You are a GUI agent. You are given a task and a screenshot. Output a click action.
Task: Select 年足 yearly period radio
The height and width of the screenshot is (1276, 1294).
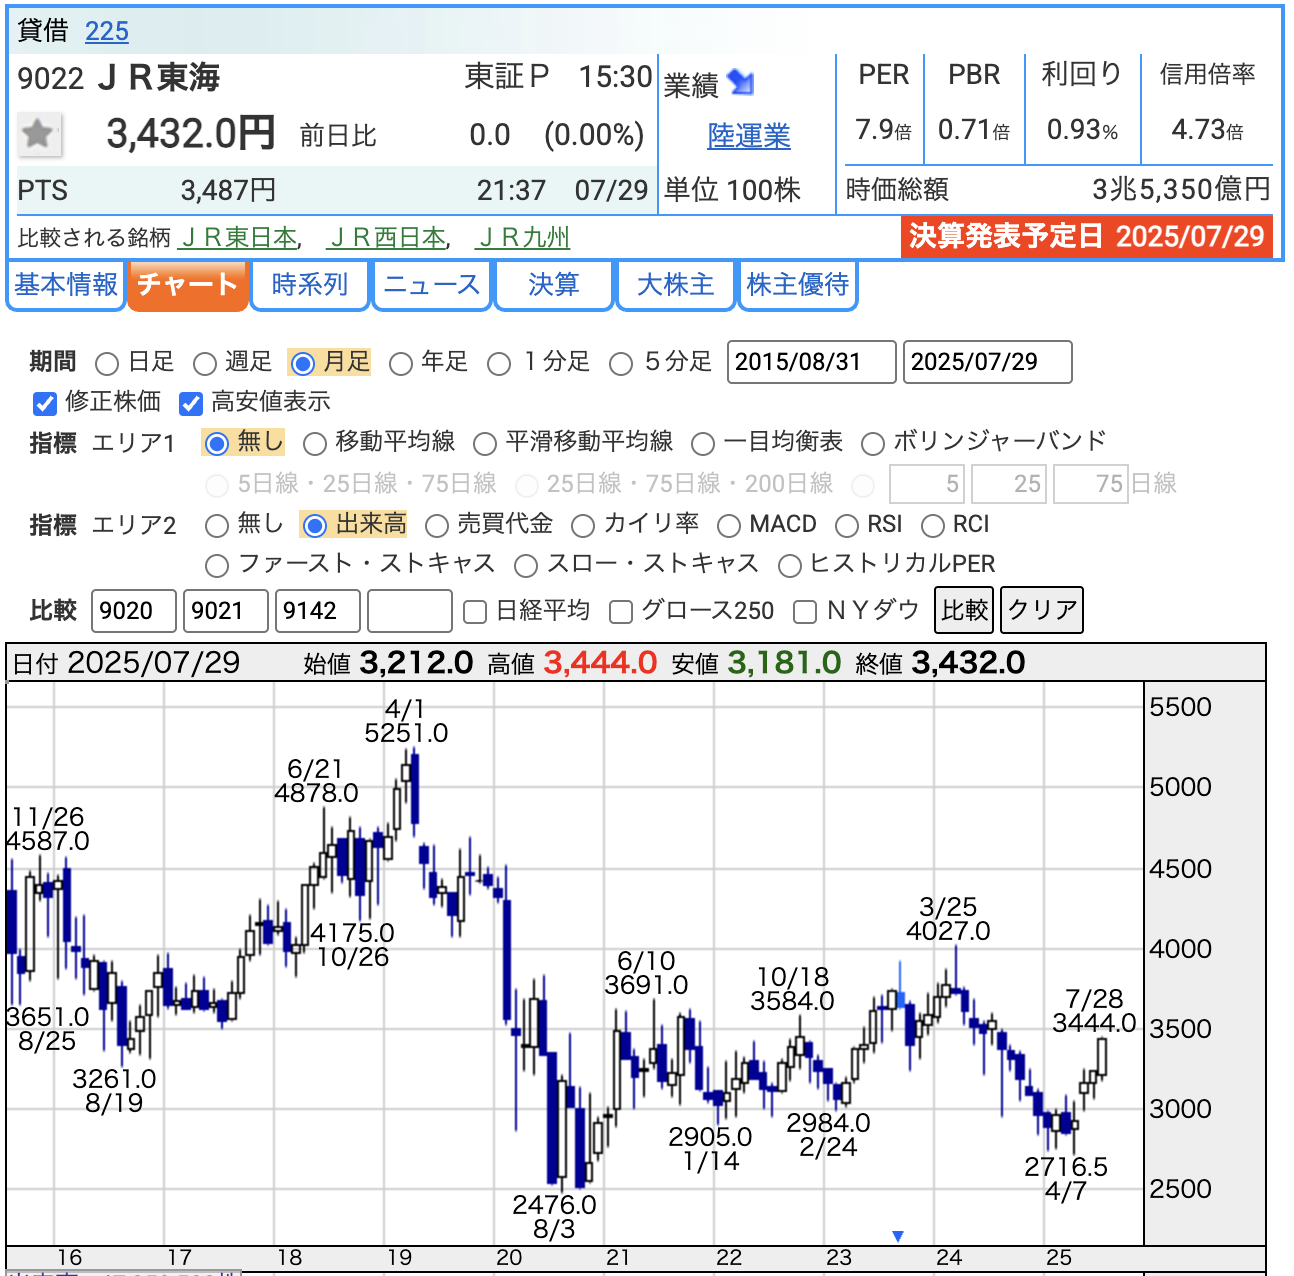tap(401, 363)
